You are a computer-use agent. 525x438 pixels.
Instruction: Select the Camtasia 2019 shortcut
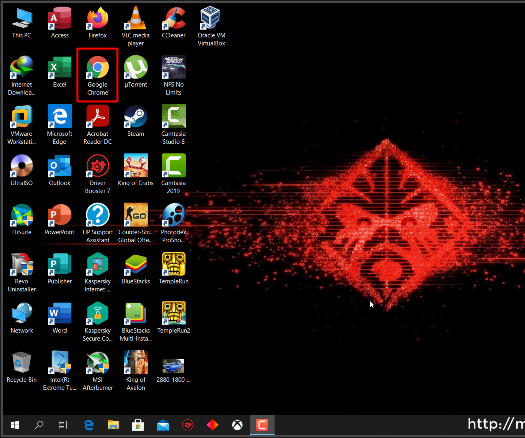(x=173, y=174)
